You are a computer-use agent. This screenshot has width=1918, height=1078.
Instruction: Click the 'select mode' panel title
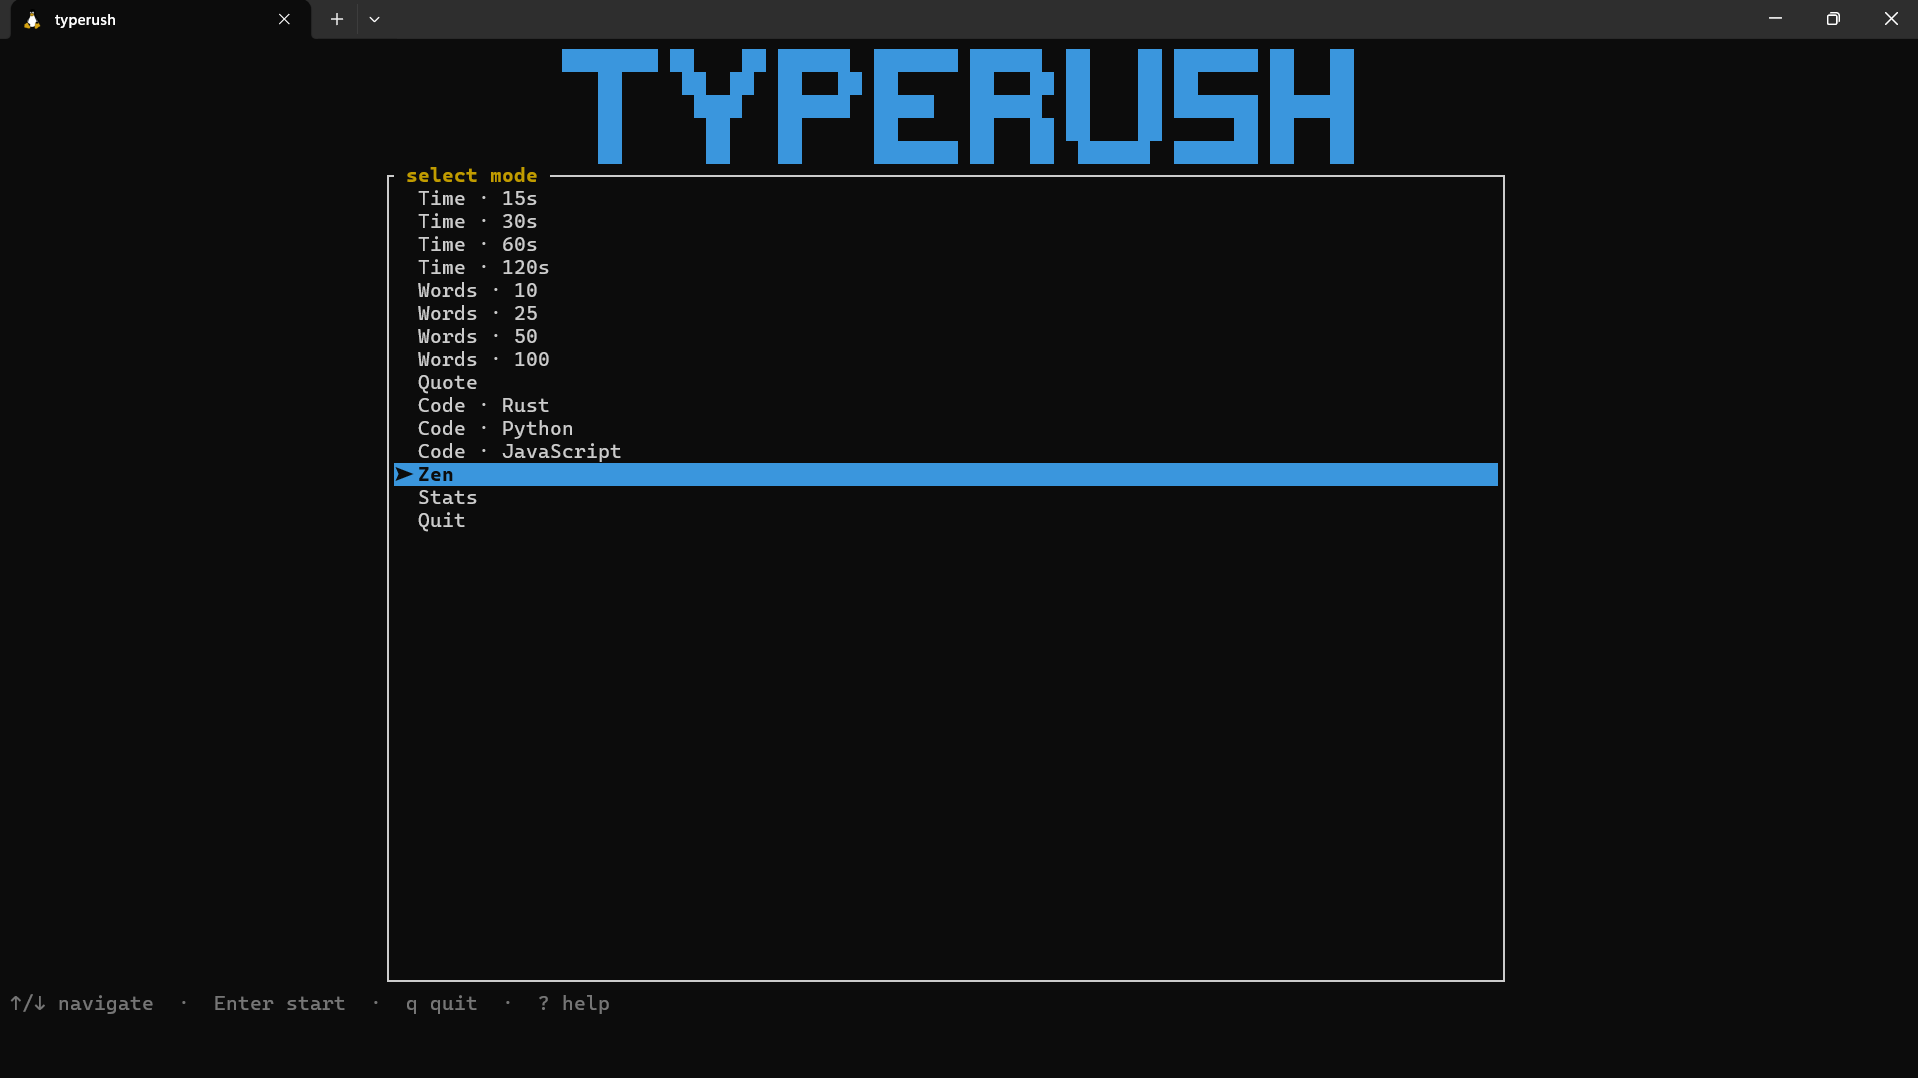point(471,175)
